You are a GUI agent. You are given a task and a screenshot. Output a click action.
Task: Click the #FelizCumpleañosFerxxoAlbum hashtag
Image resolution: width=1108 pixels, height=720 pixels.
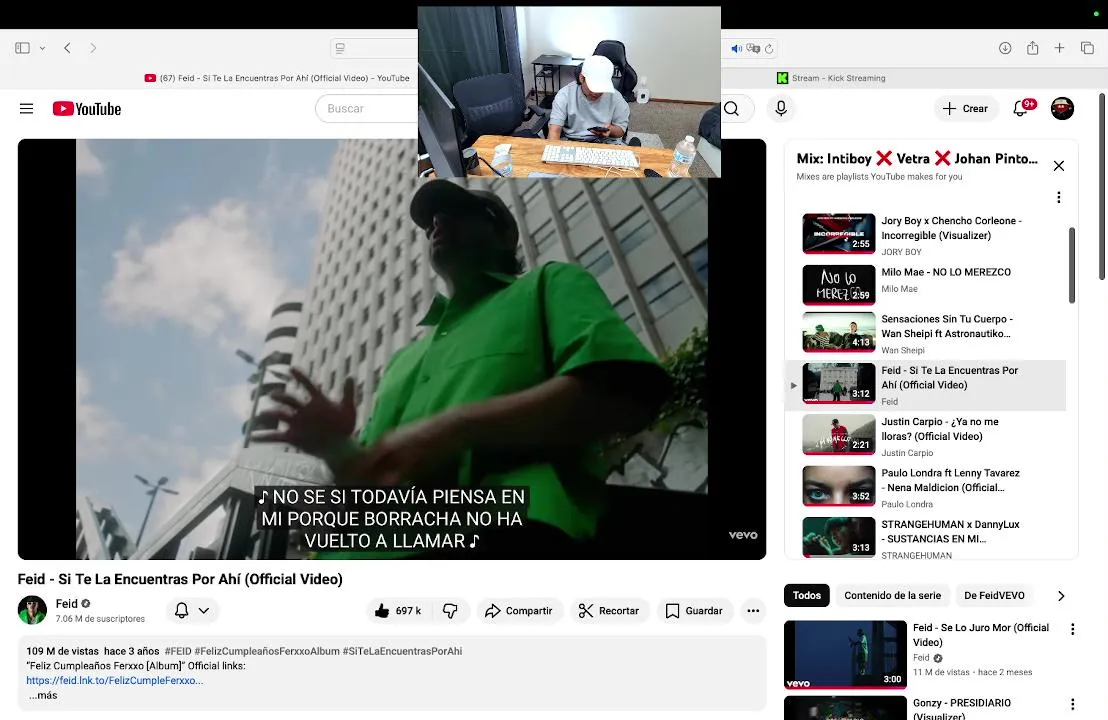(267, 651)
